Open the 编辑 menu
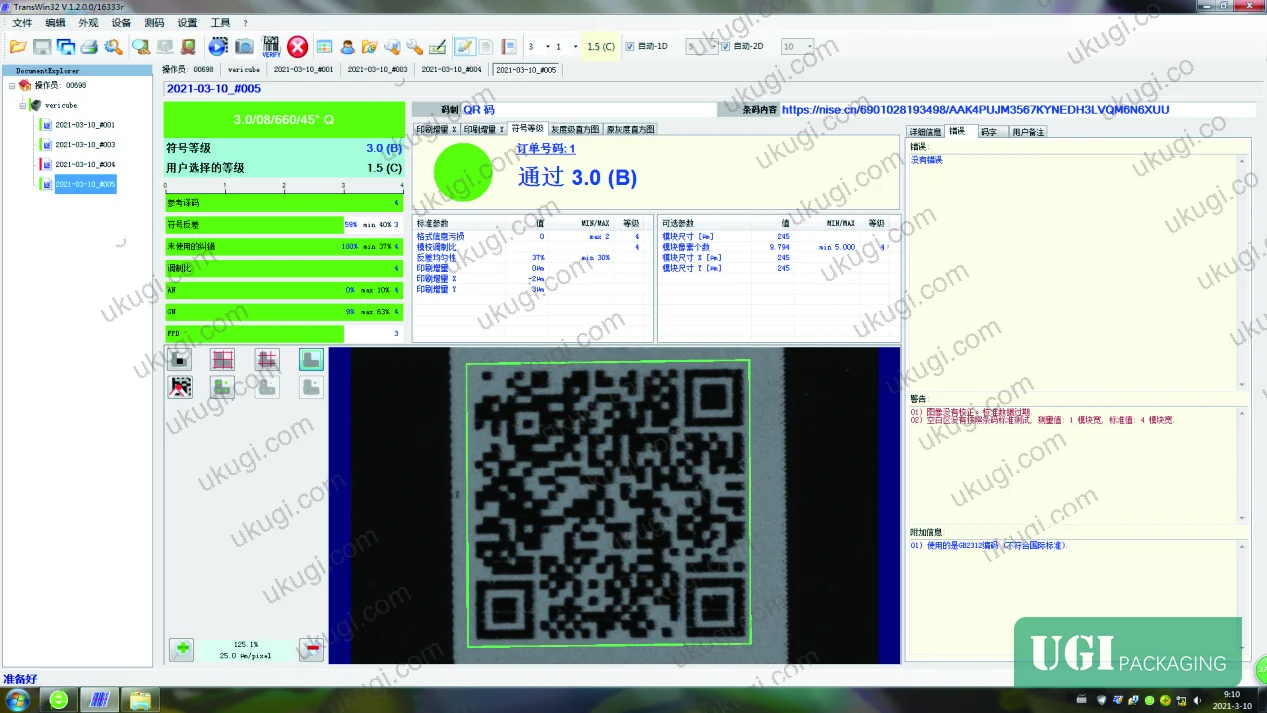Image resolution: width=1267 pixels, height=713 pixels. tap(55, 22)
